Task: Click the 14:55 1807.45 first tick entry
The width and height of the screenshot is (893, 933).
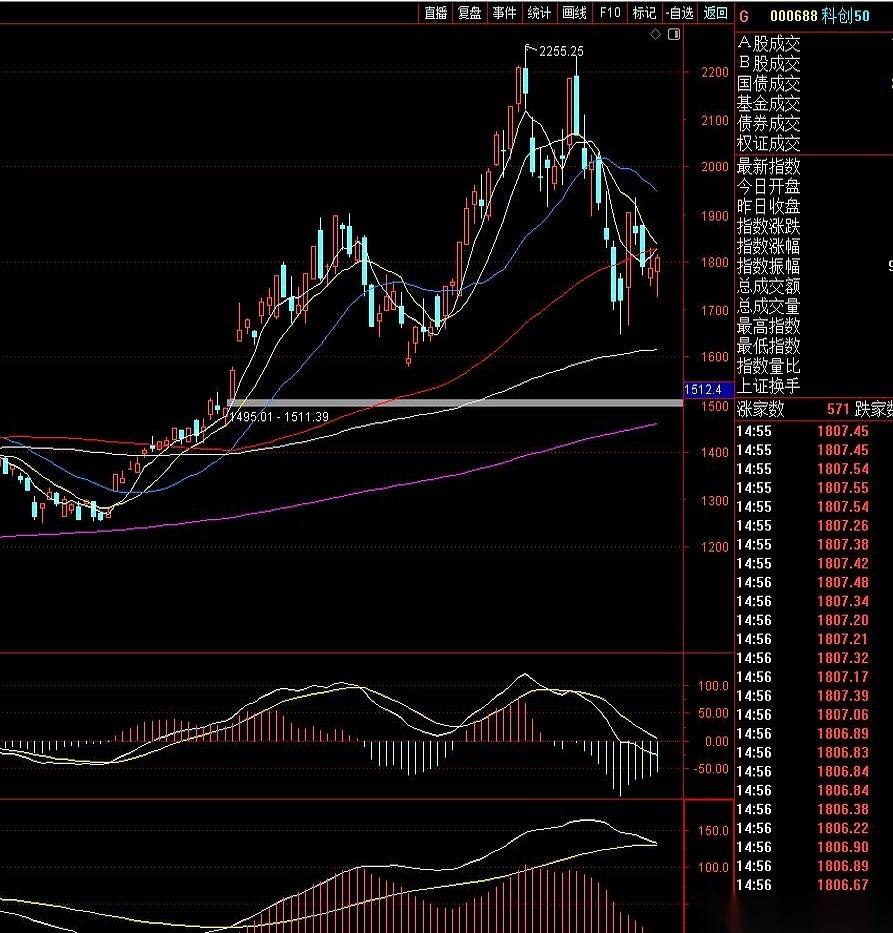Action: 803,431
